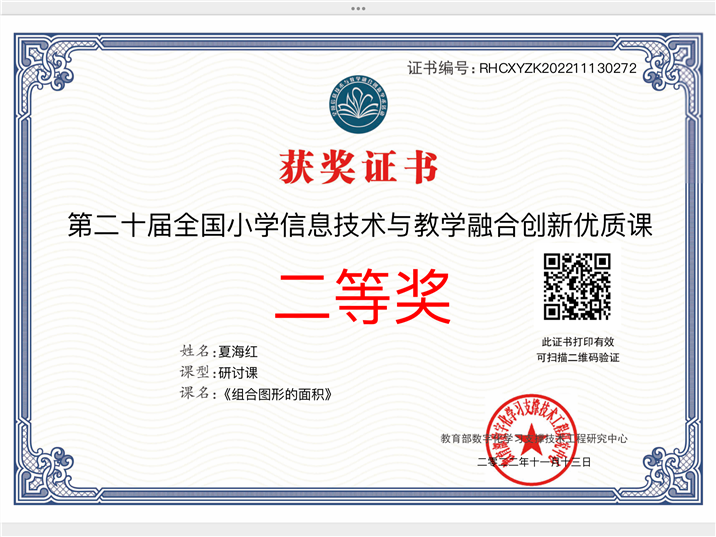Screen dimensions: 716x537
Task: Click the competition title line 第二十届全国小学信息技术
Action: (361, 225)
